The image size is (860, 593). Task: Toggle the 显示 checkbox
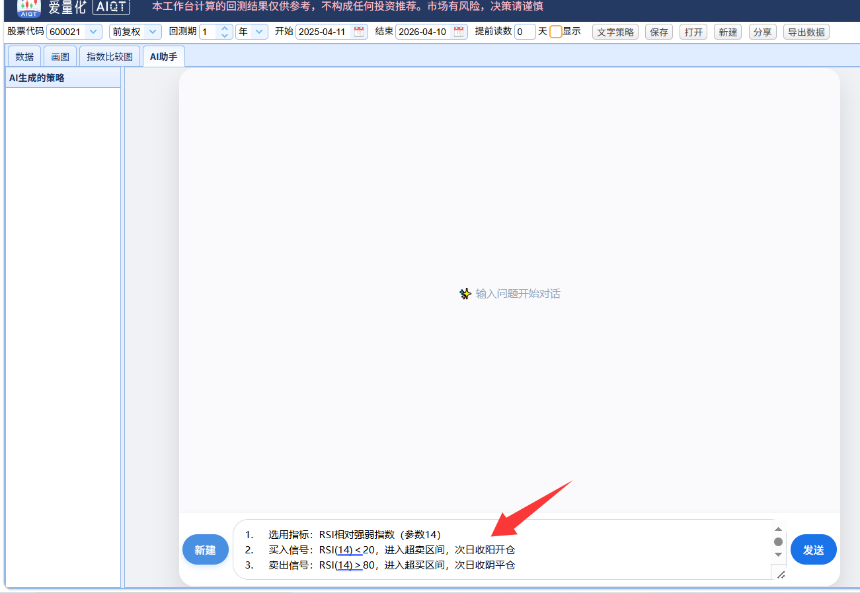pos(556,31)
